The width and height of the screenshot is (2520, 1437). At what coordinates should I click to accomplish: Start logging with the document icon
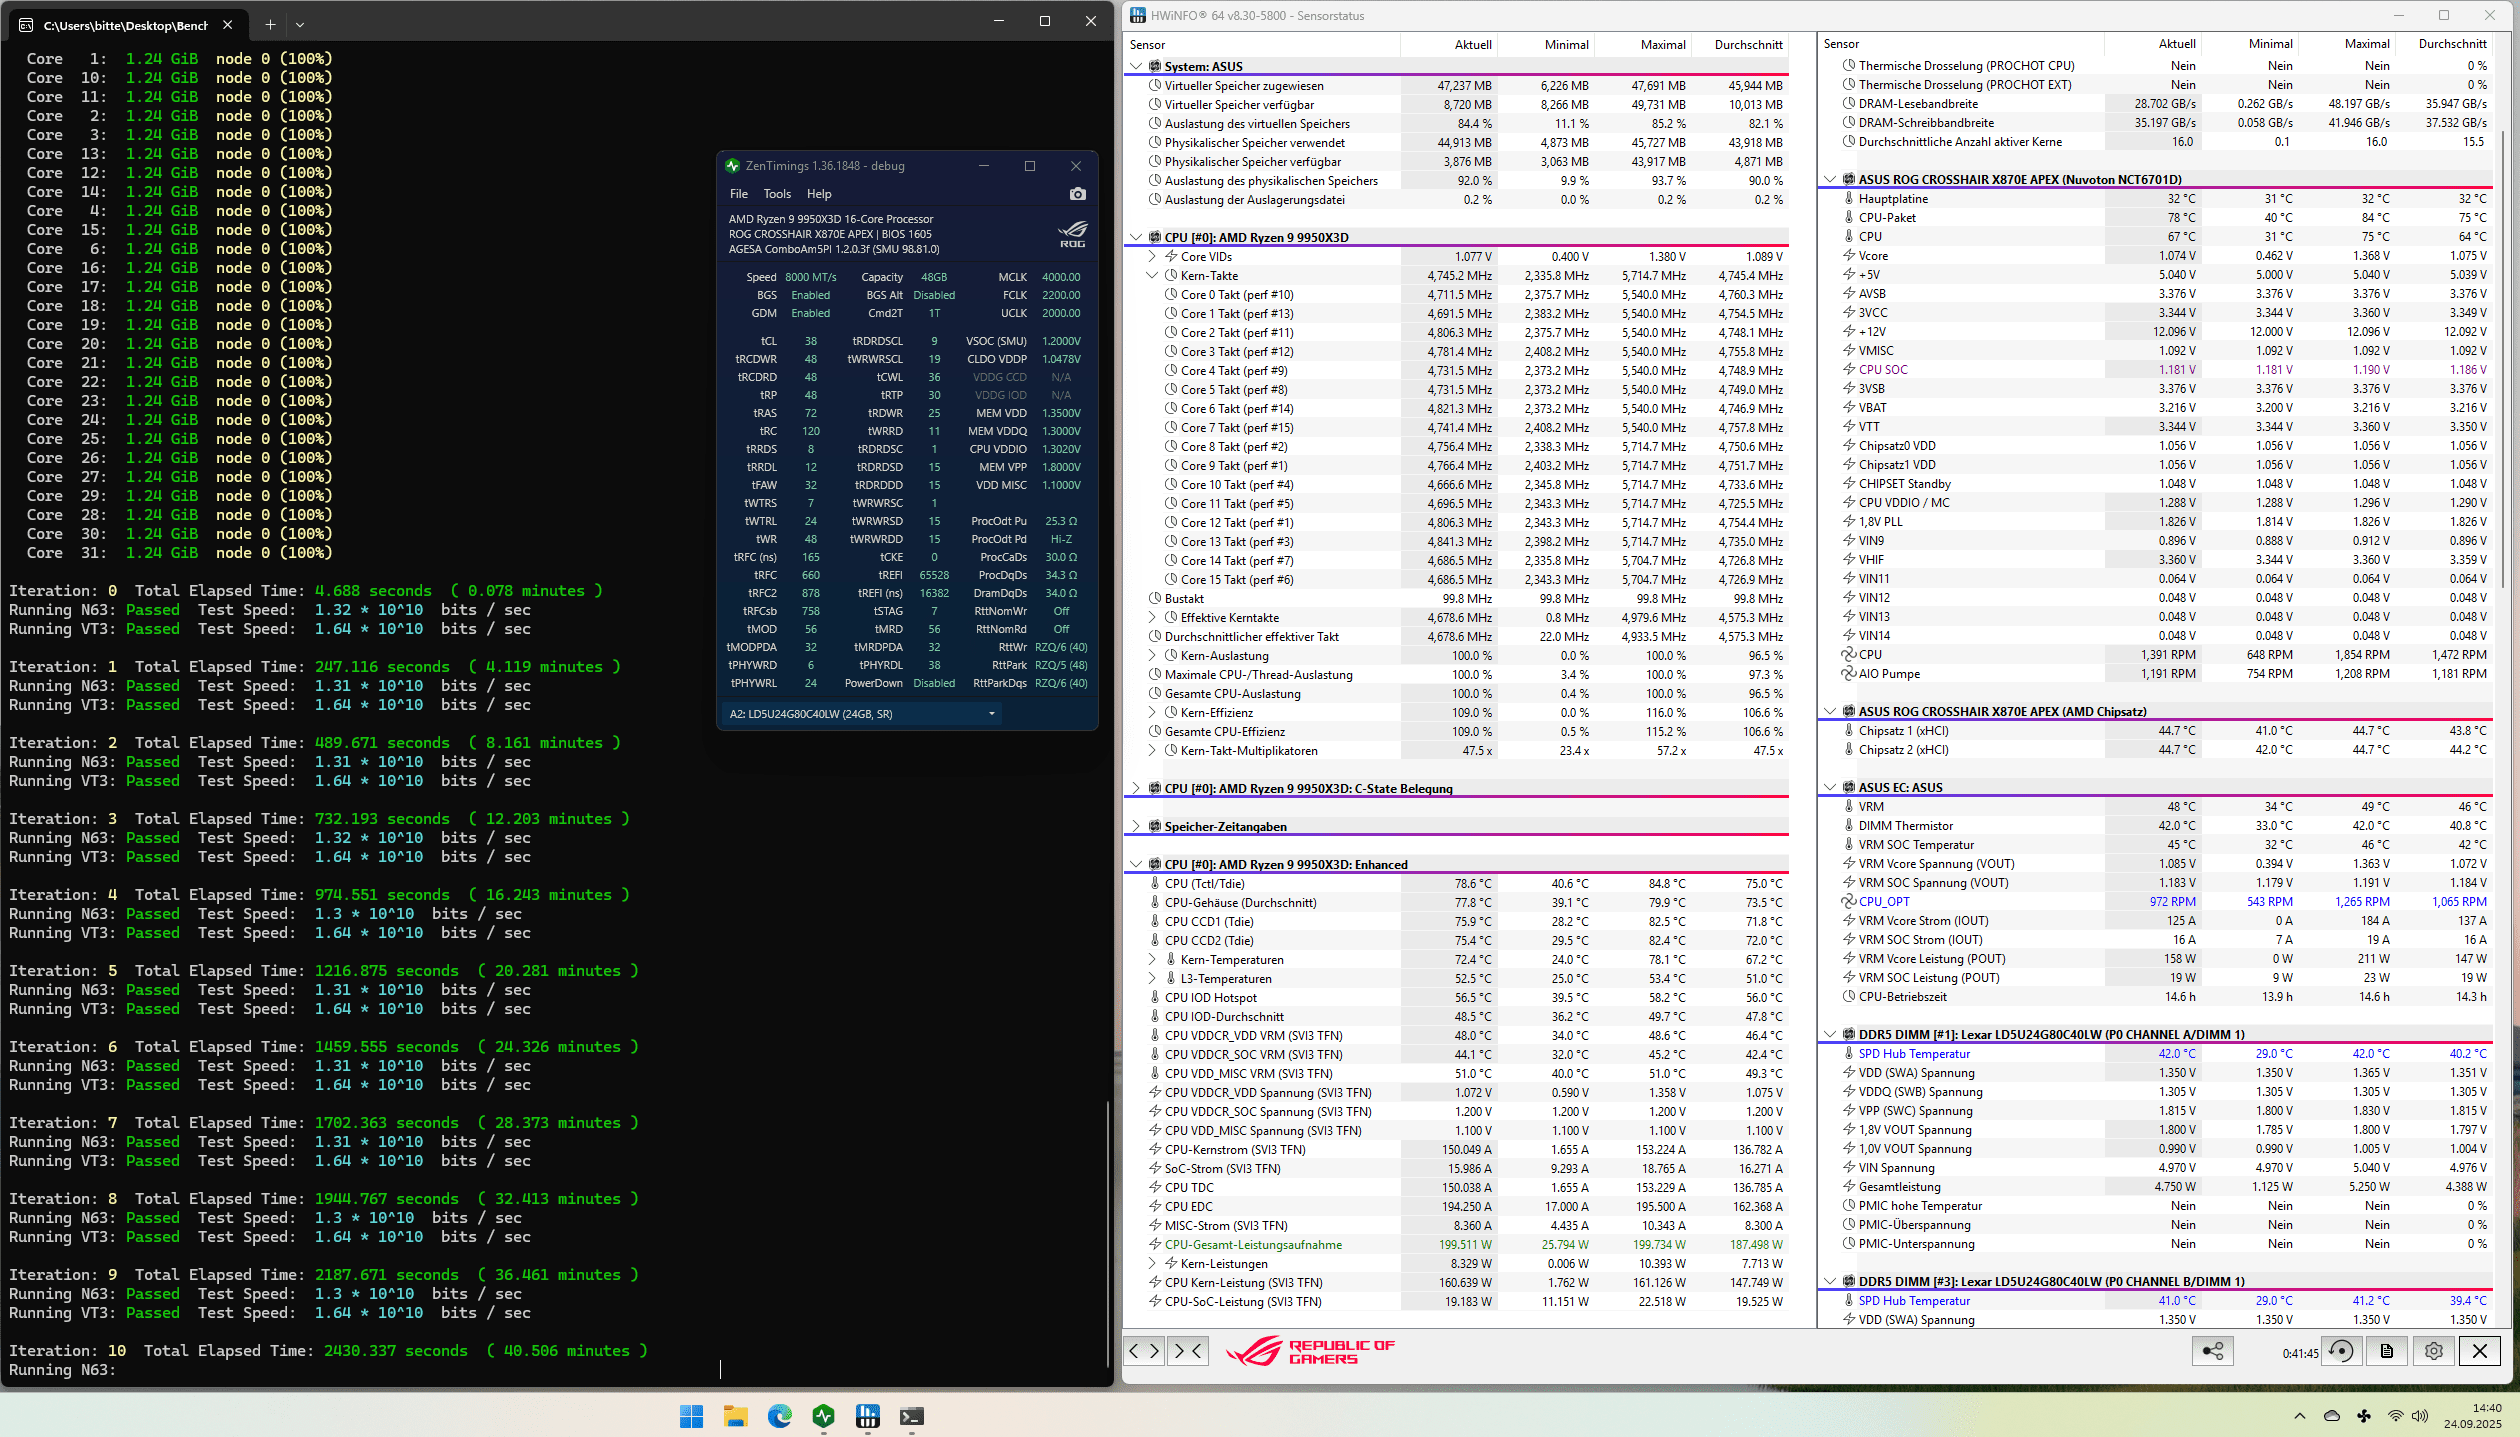(2387, 1351)
